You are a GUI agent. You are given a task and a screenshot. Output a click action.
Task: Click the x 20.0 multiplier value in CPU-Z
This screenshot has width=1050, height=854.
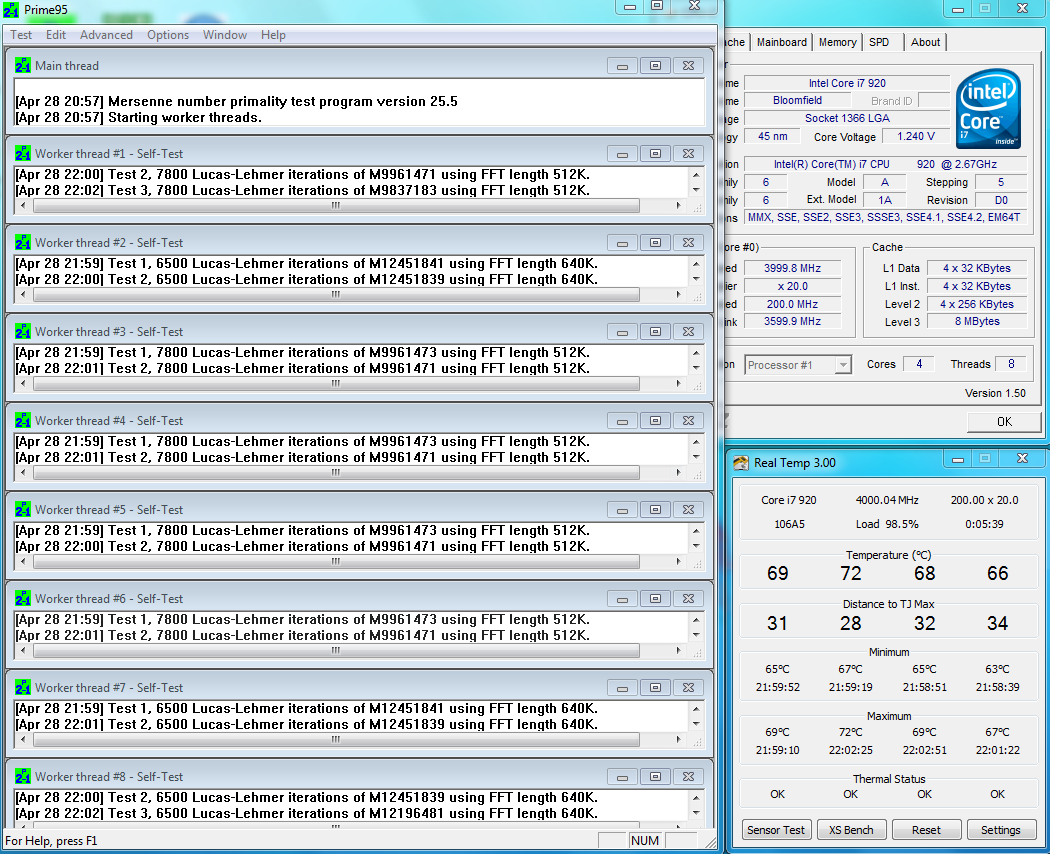792,286
